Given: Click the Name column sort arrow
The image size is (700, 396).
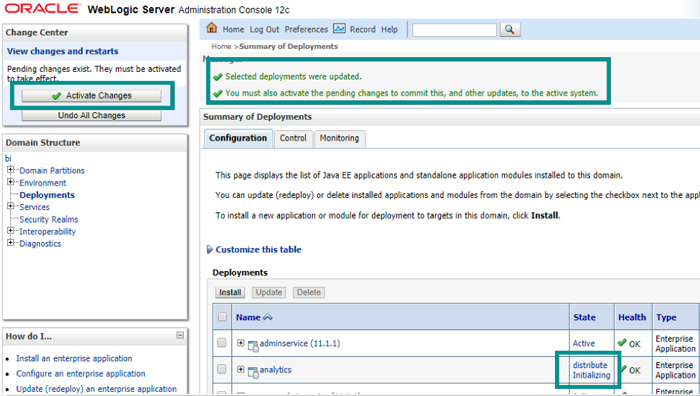Looking at the screenshot, I should coord(268,317).
